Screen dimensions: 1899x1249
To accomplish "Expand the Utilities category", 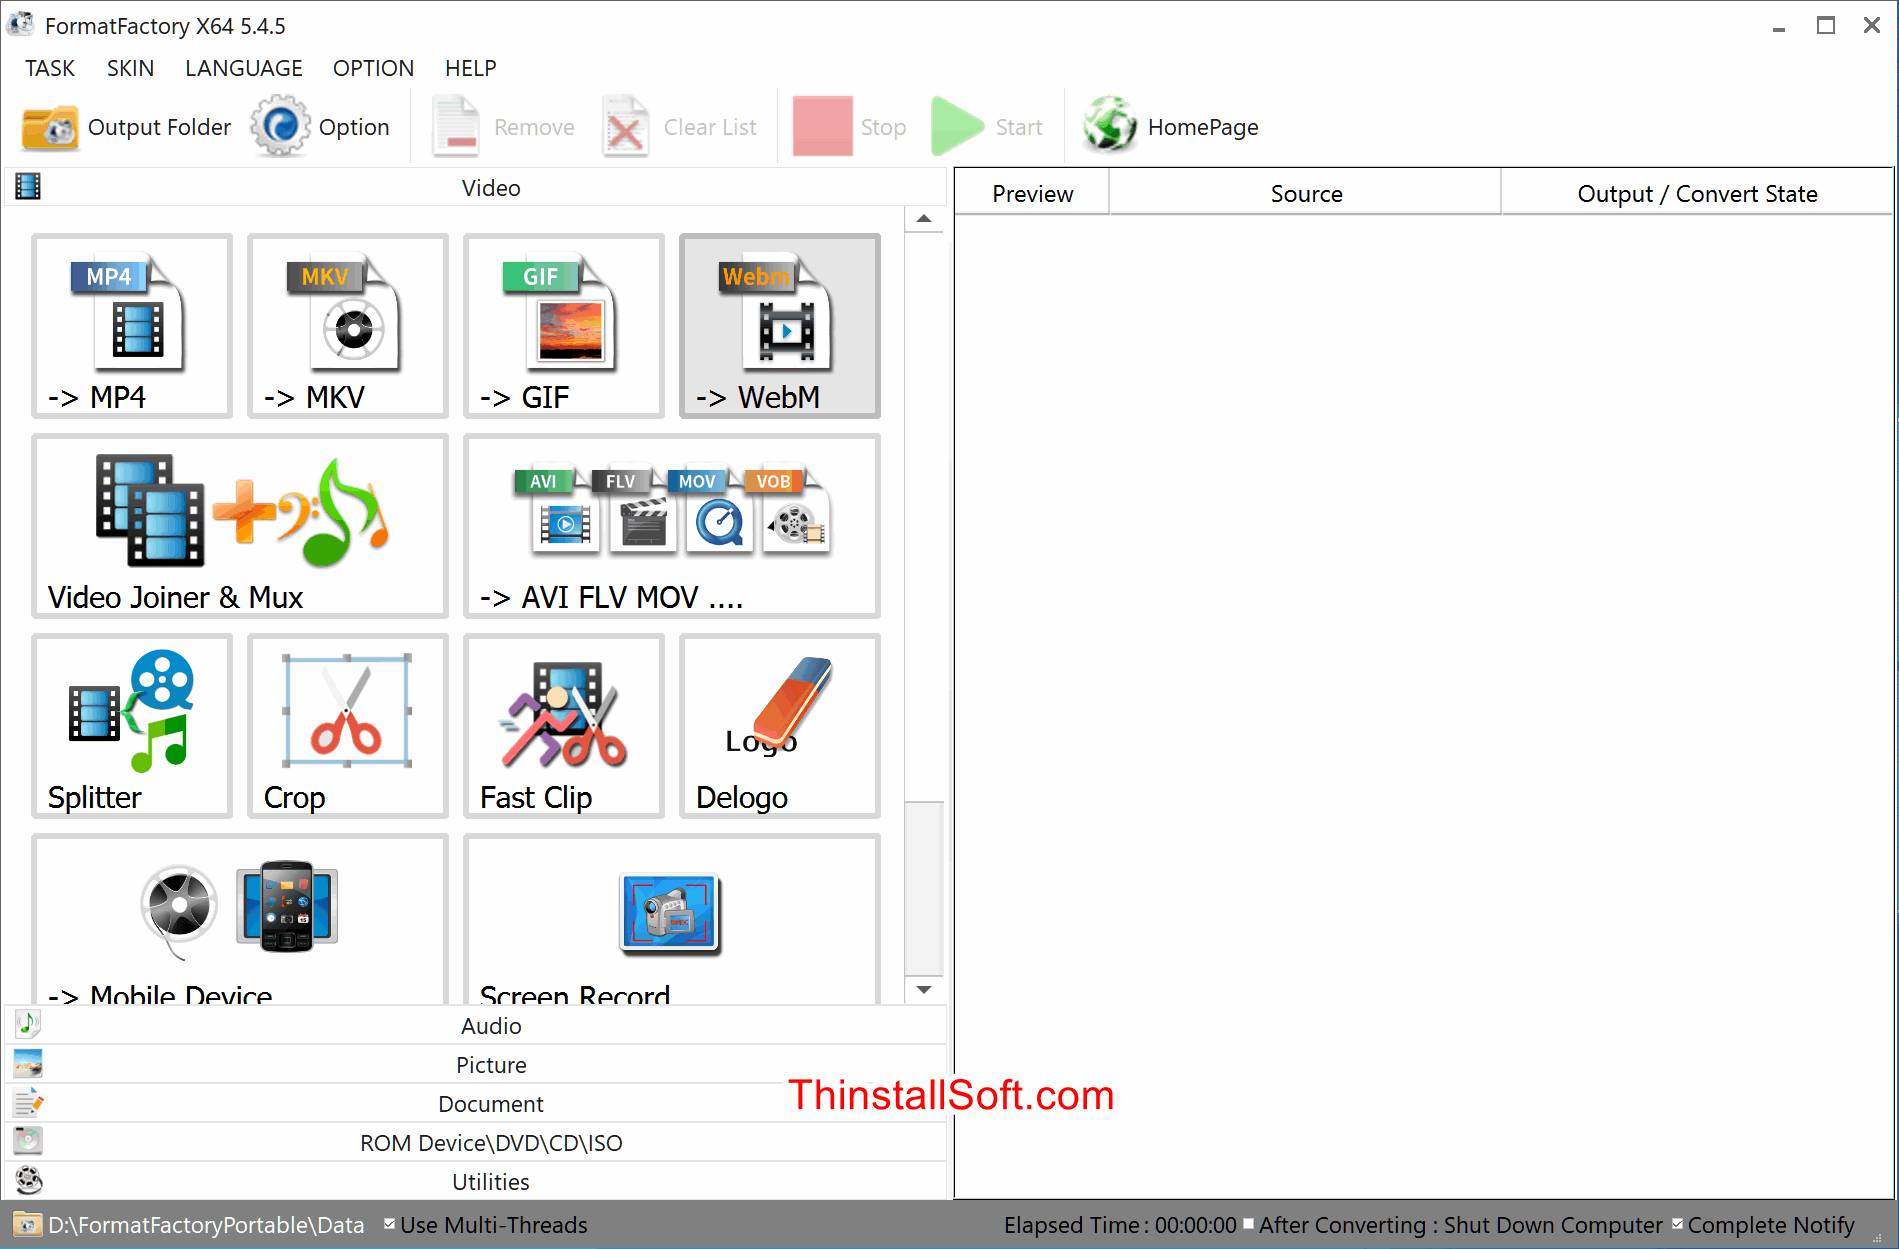I will (476, 1182).
